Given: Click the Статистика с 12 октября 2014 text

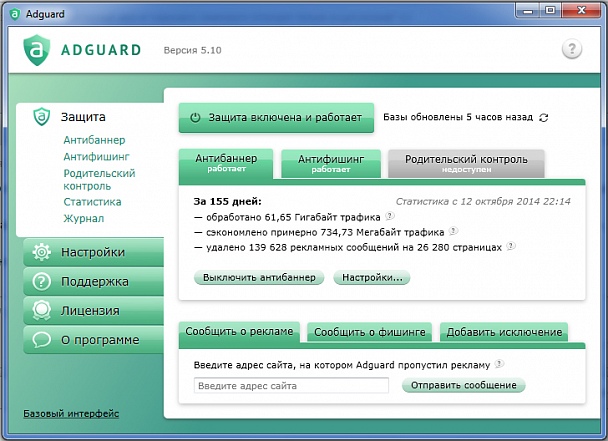Looking at the screenshot, I should (x=483, y=202).
